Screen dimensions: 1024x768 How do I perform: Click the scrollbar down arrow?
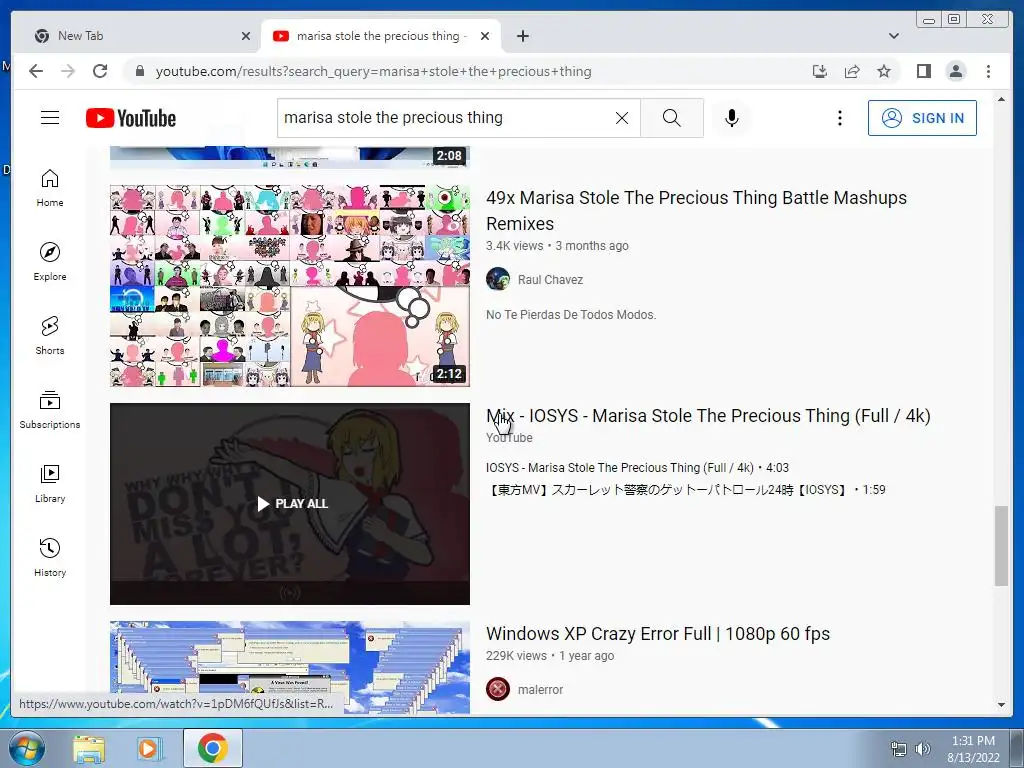tap(1001, 705)
